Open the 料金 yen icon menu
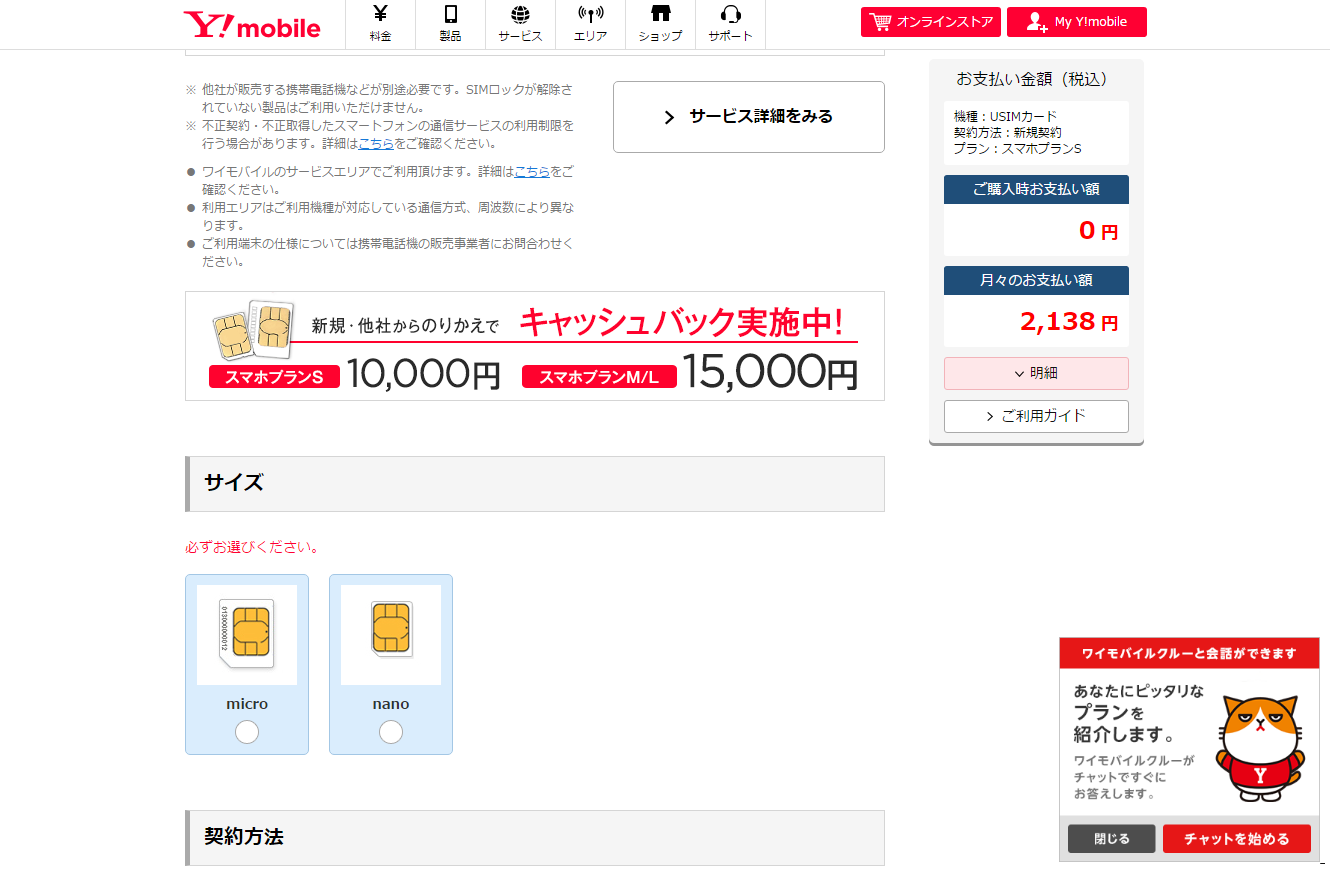1330x873 pixels. 380,24
